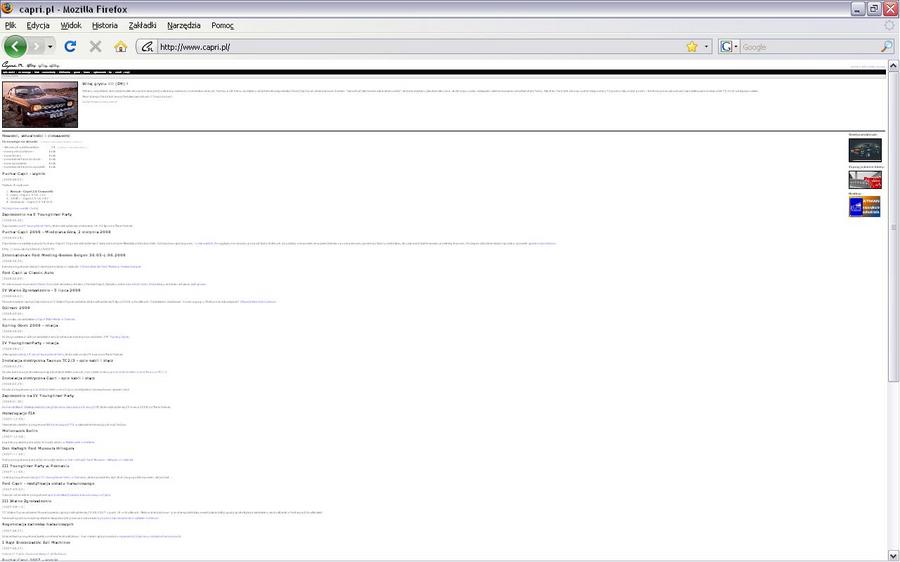Focus the Google search input field
900x562 pixels.
tap(809, 47)
